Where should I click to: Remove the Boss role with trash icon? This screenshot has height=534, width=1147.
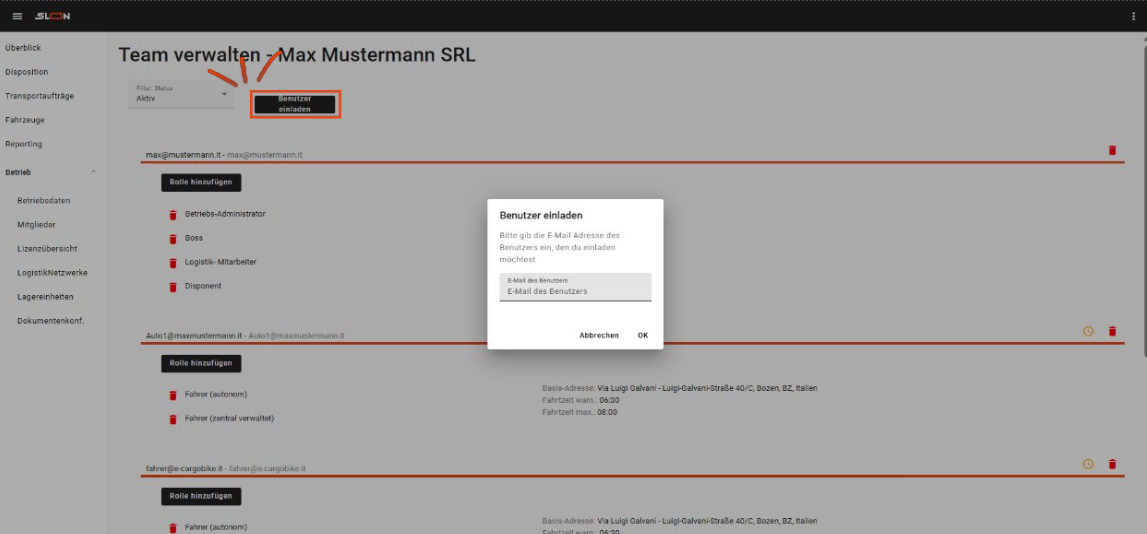[172, 238]
